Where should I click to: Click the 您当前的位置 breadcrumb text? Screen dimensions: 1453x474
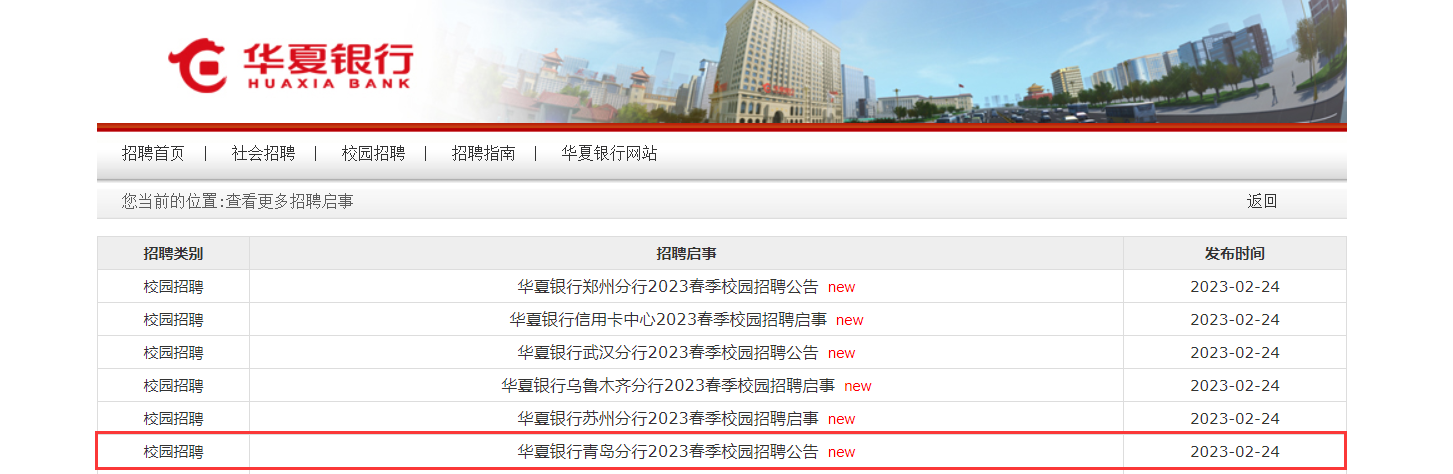point(238,201)
